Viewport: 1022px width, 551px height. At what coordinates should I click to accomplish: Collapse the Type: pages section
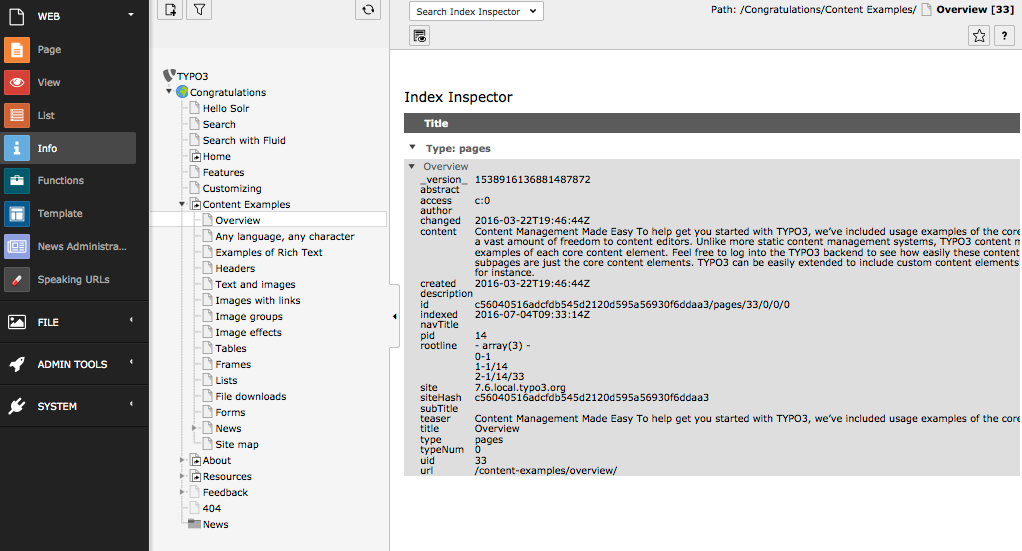click(412, 148)
